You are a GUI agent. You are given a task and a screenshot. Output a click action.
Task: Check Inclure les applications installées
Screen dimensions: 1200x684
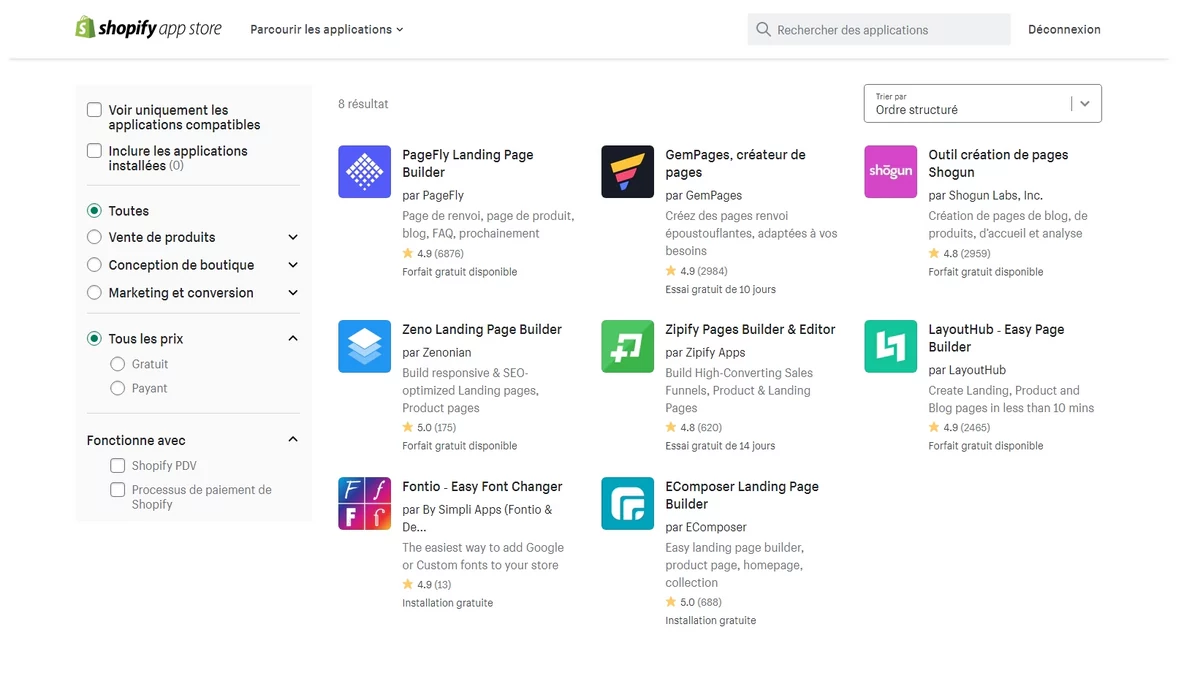(94, 151)
